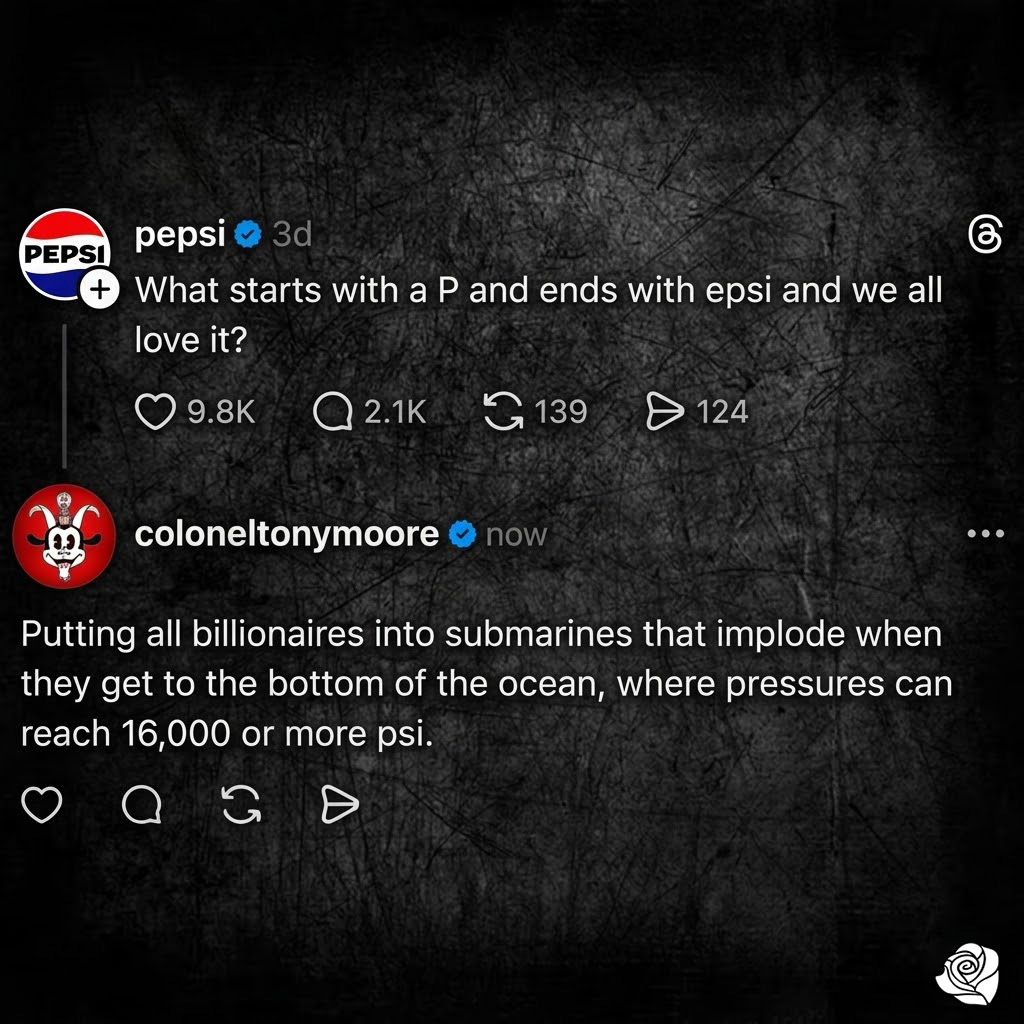Repost the pepsi thread showing 139

pyautogui.click(x=503, y=411)
